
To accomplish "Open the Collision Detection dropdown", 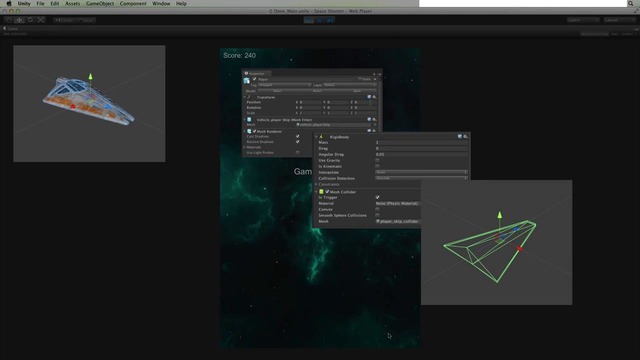I will tap(421, 178).
